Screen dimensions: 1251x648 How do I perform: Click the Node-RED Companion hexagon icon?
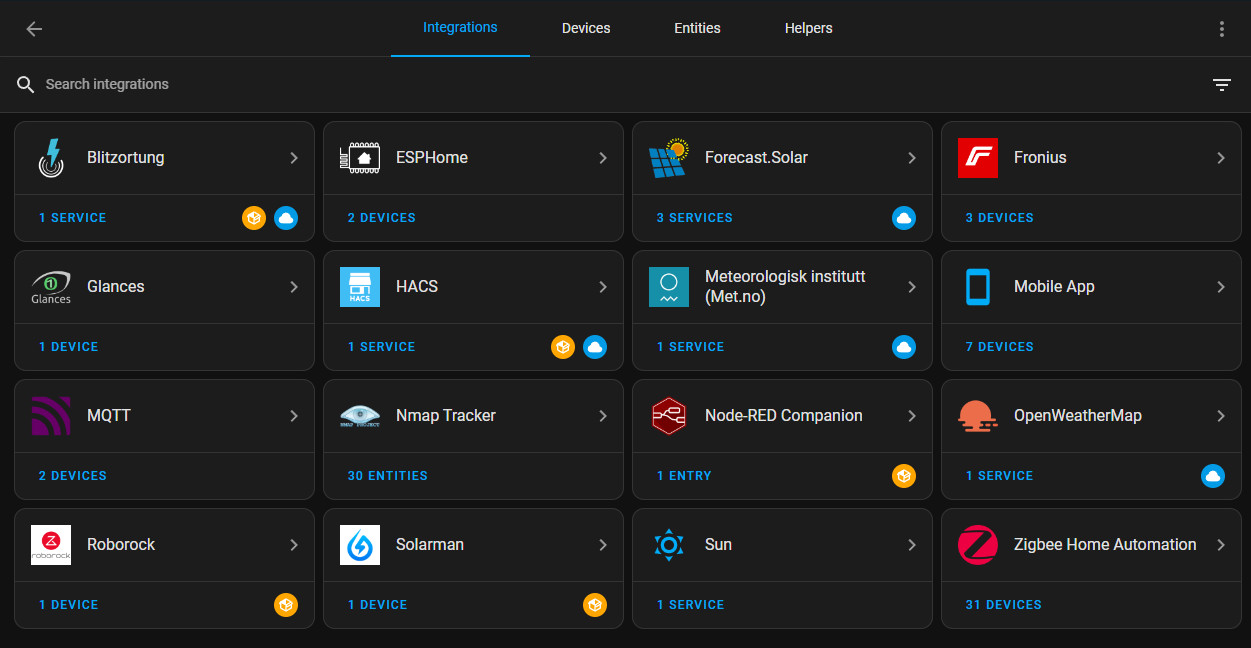click(668, 416)
